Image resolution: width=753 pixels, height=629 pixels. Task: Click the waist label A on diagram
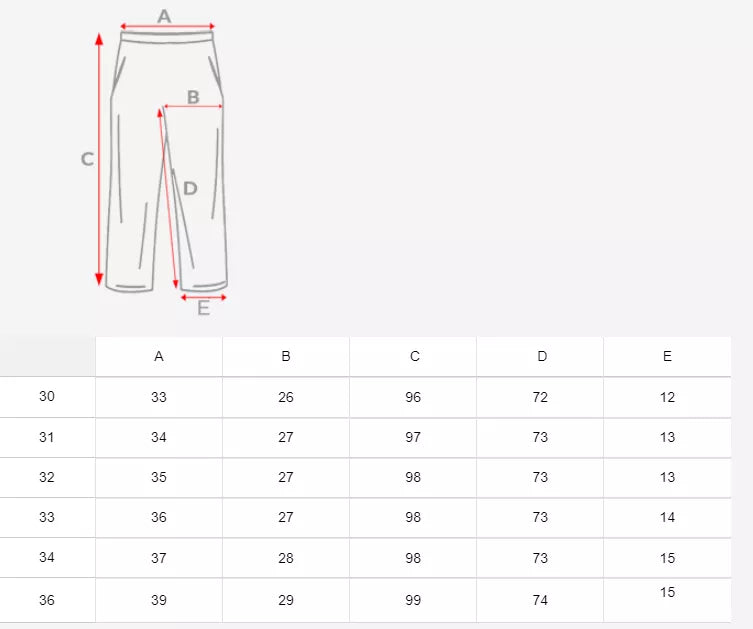(165, 15)
